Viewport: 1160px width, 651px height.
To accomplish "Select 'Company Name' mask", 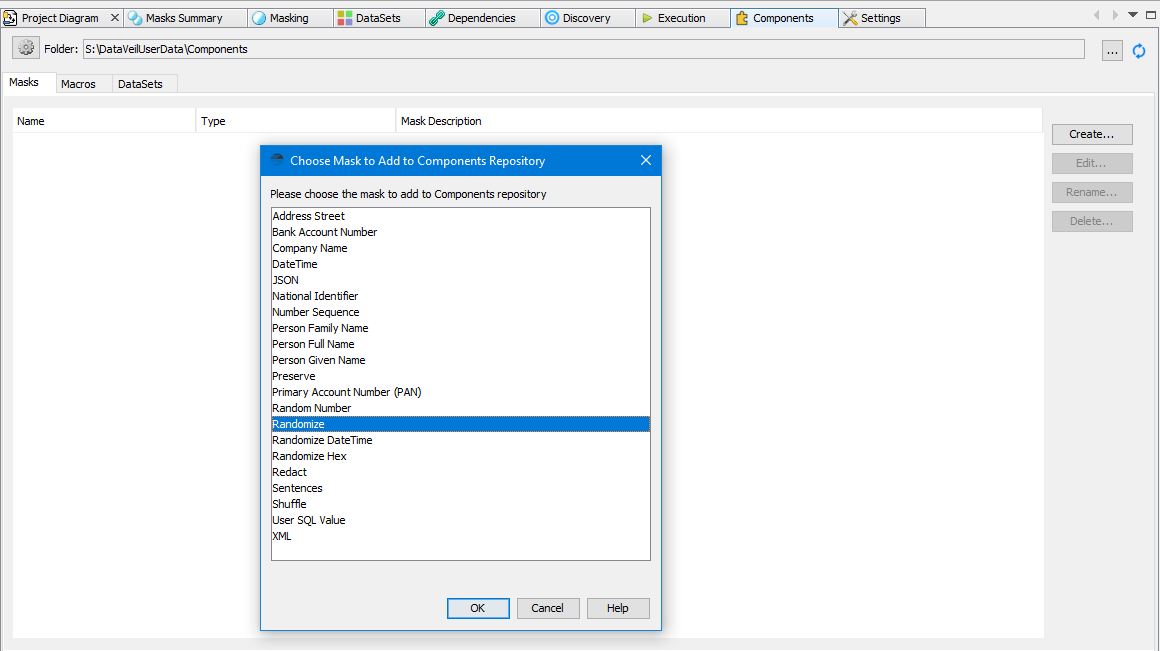I will coord(461,248).
